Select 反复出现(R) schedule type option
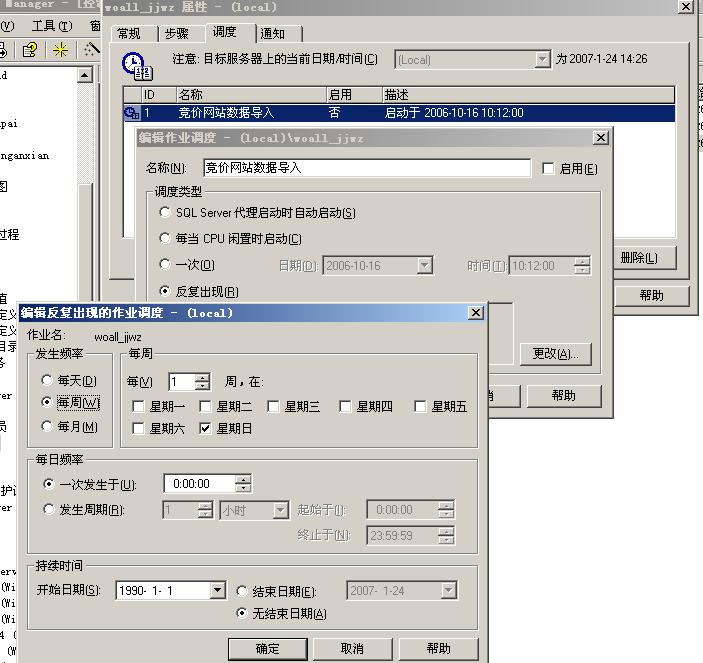Screen dimensions: 703x663 click(x=165, y=291)
